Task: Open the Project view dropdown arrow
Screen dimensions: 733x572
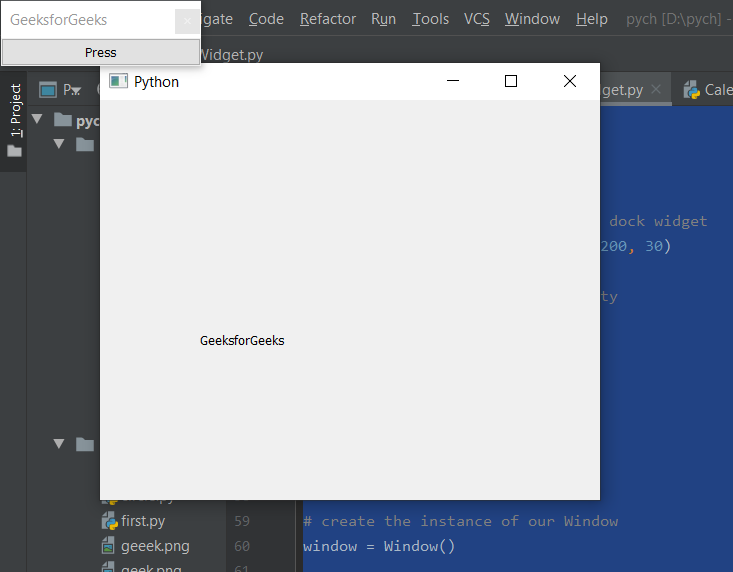Action: (78, 91)
